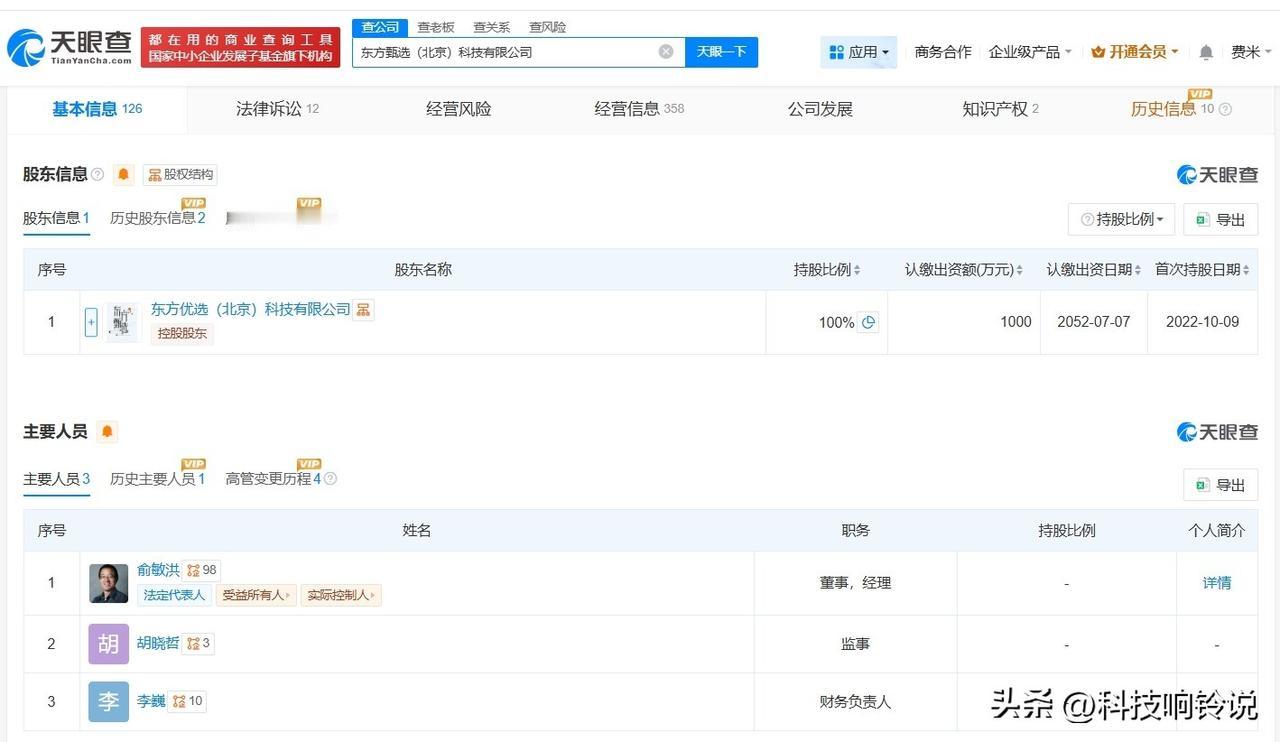
Task: Select the 历史股东信息 2 sub-tab
Action: pyautogui.click(x=158, y=218)
